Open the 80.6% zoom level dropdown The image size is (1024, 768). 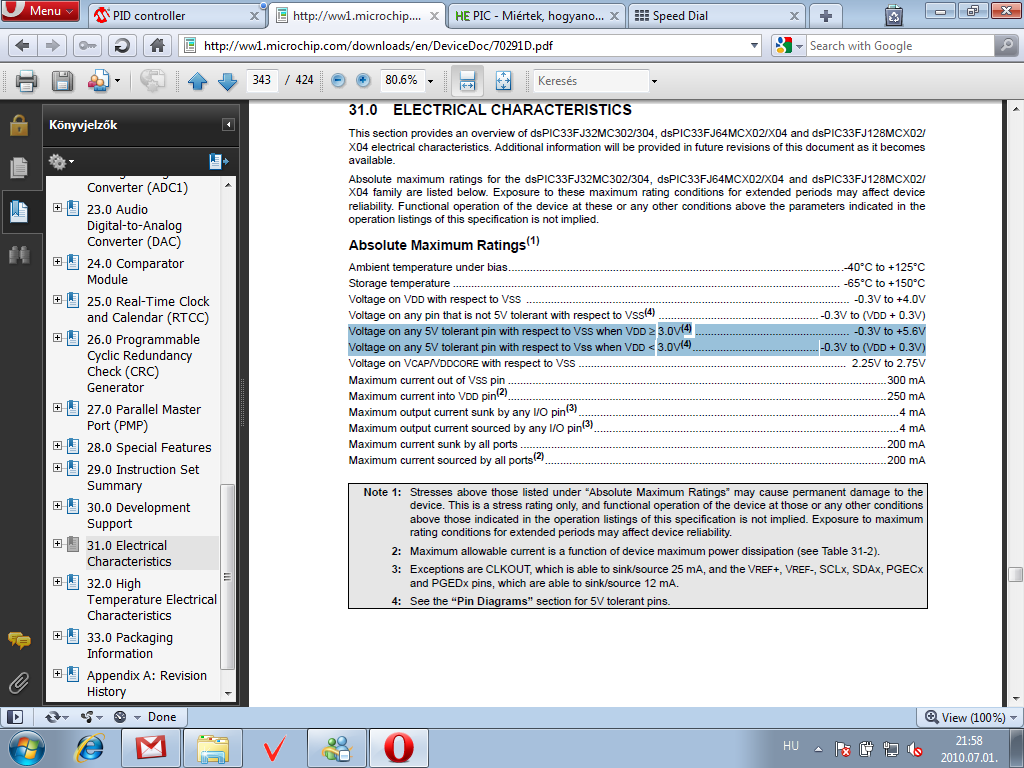[430, 81]
